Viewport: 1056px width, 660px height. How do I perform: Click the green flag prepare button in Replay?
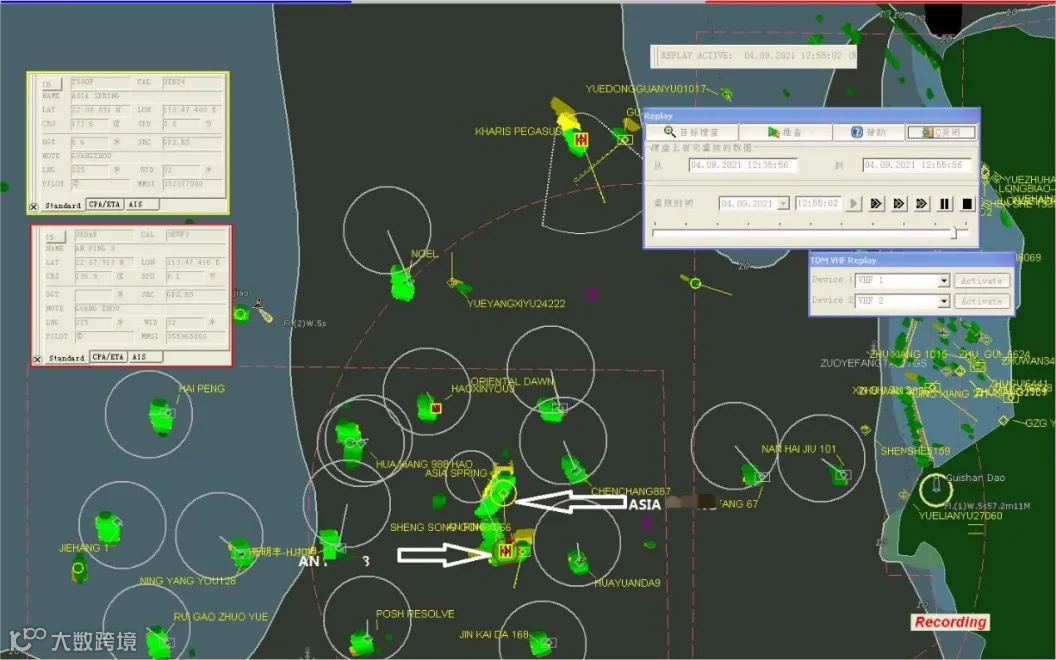785,132
